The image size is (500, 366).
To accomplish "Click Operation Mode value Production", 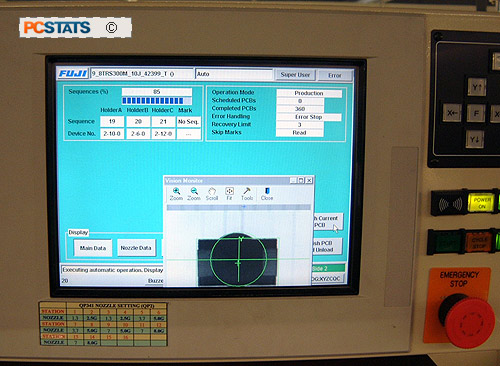I will [309, 93].
